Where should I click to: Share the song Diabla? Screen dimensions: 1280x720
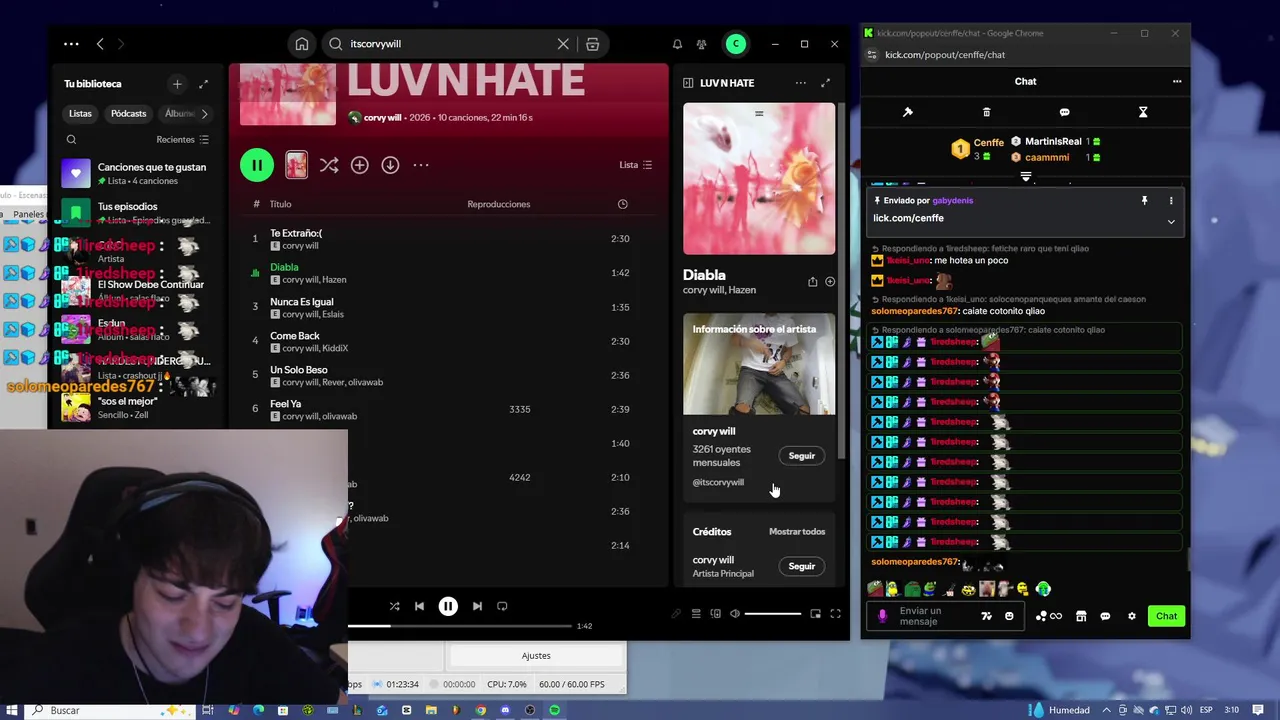(x=812, y=282)
